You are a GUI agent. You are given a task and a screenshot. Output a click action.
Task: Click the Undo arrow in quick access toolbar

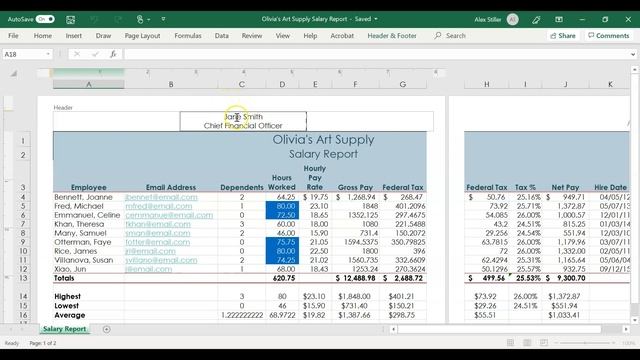[94, 19]
